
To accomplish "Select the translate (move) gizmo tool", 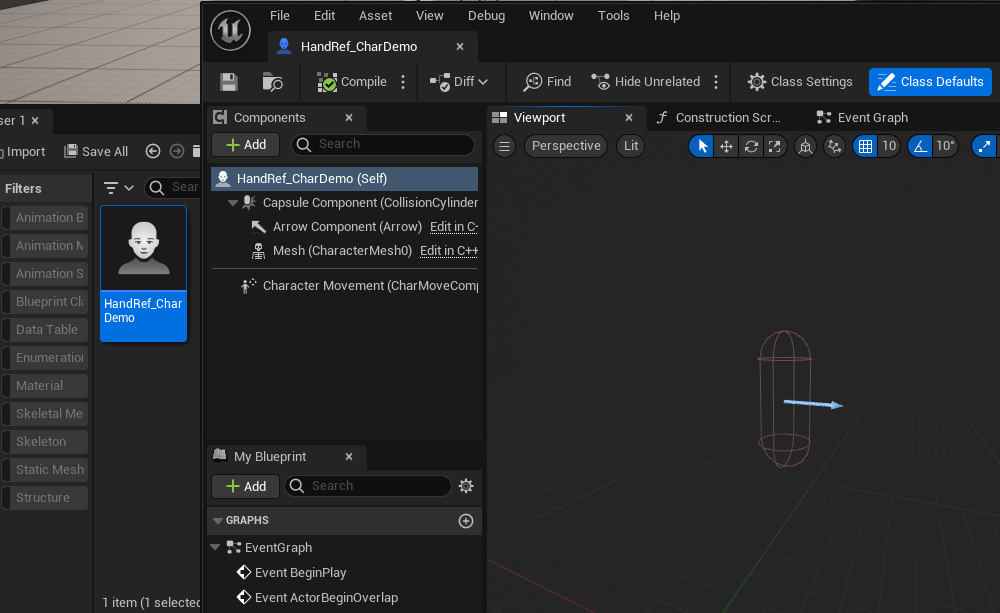I will click(726, 146).
